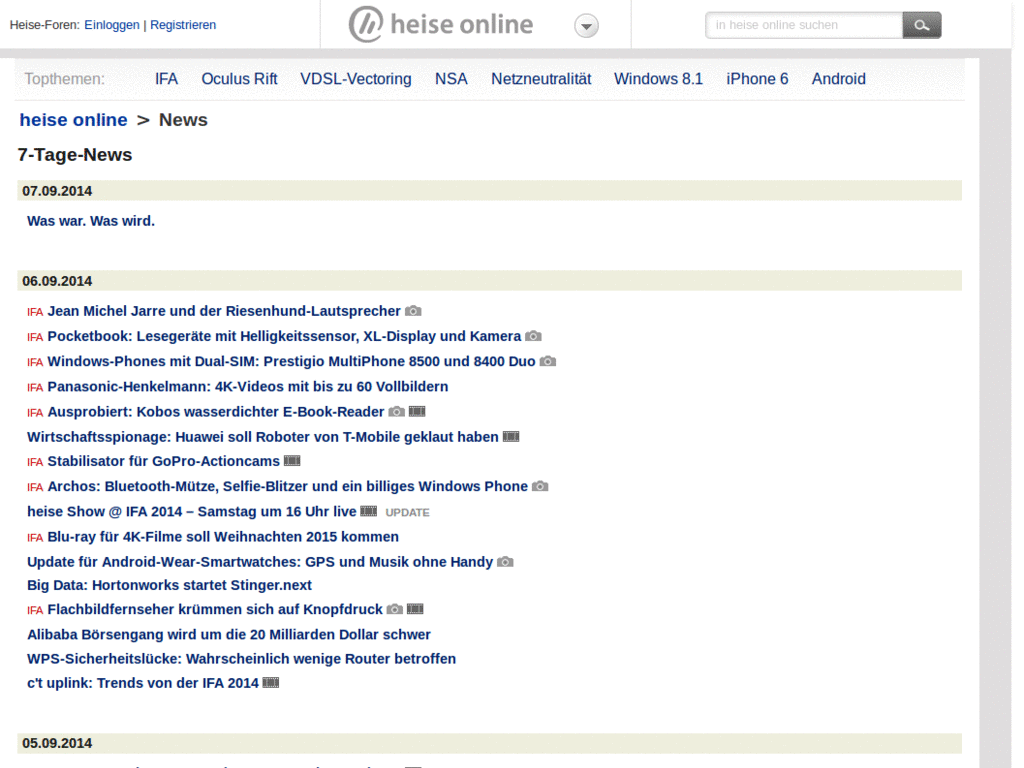Click video icon beside GoPro-Actioncams headline

coord(292,460)
